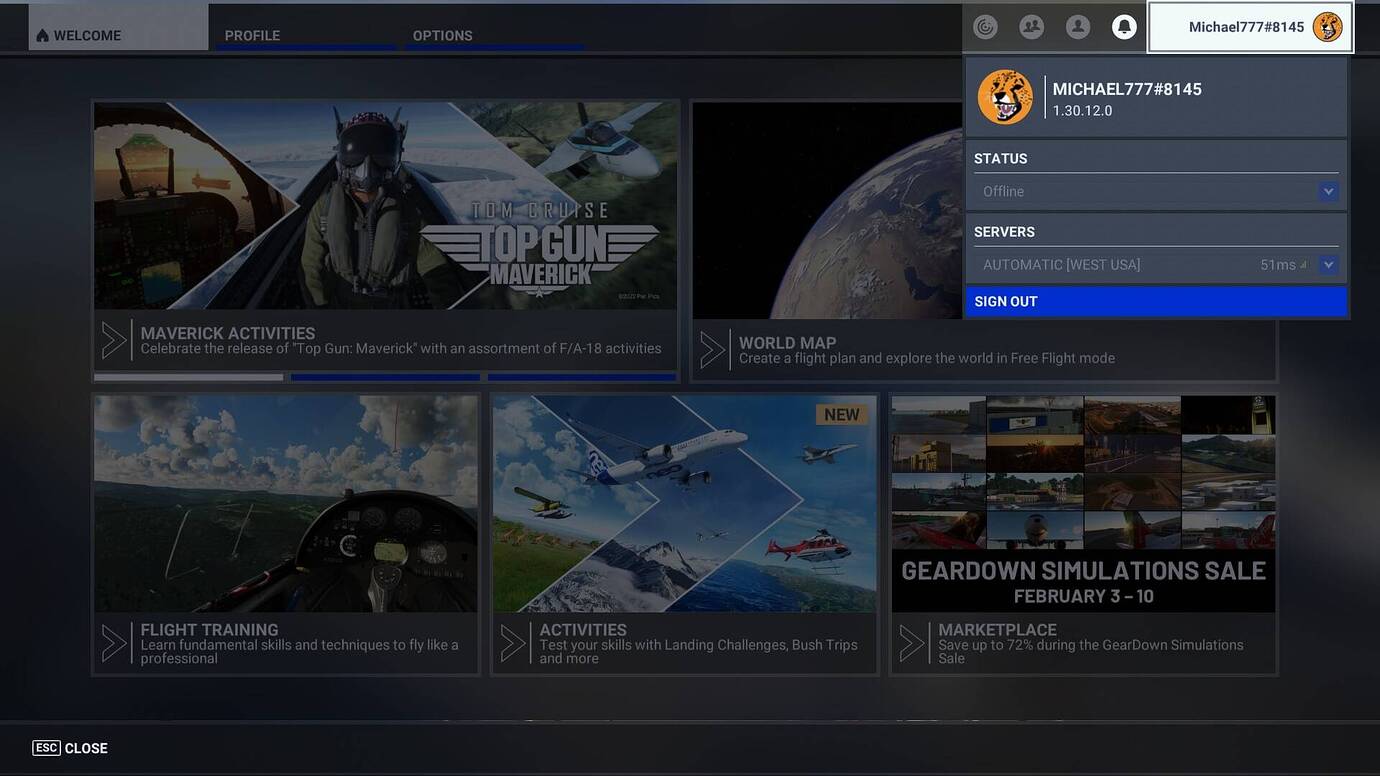1380x776 pixels.
Task: Select second carousel indicator under Maverick banner
Action: tap(385, 377)
